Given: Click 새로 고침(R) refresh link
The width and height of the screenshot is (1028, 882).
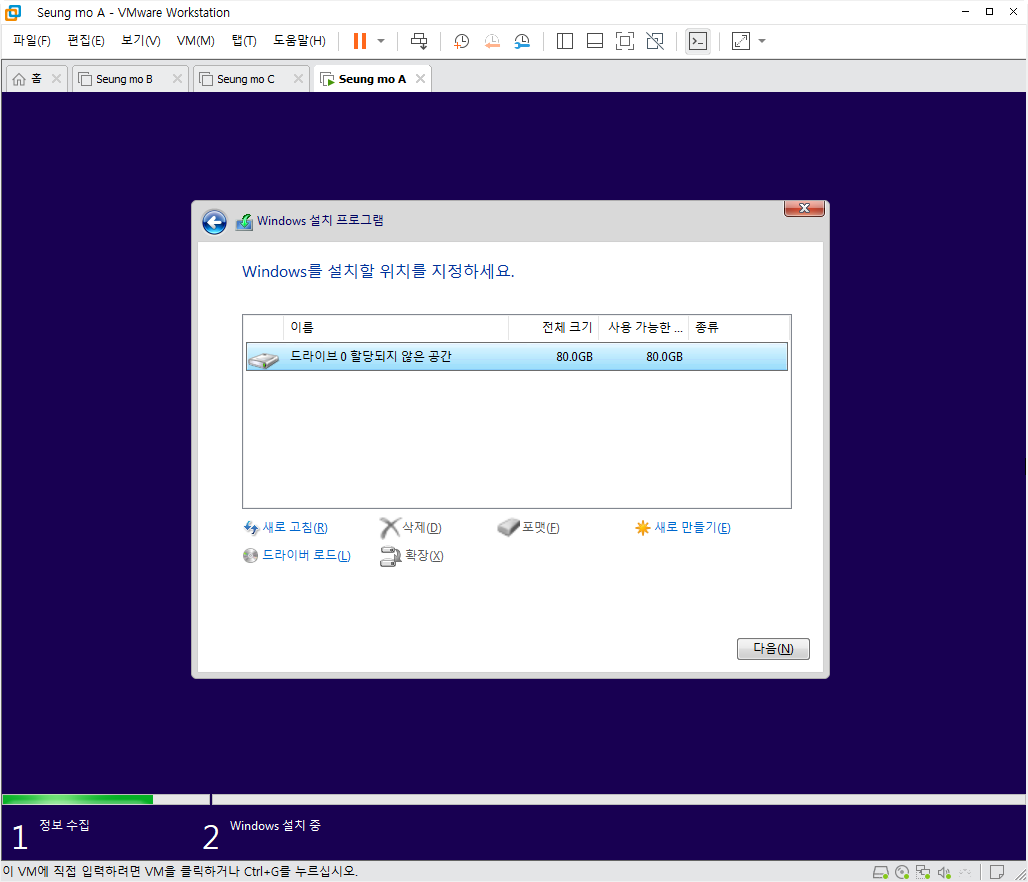Looking at the screenshot, I should click(x=295, y=527).
